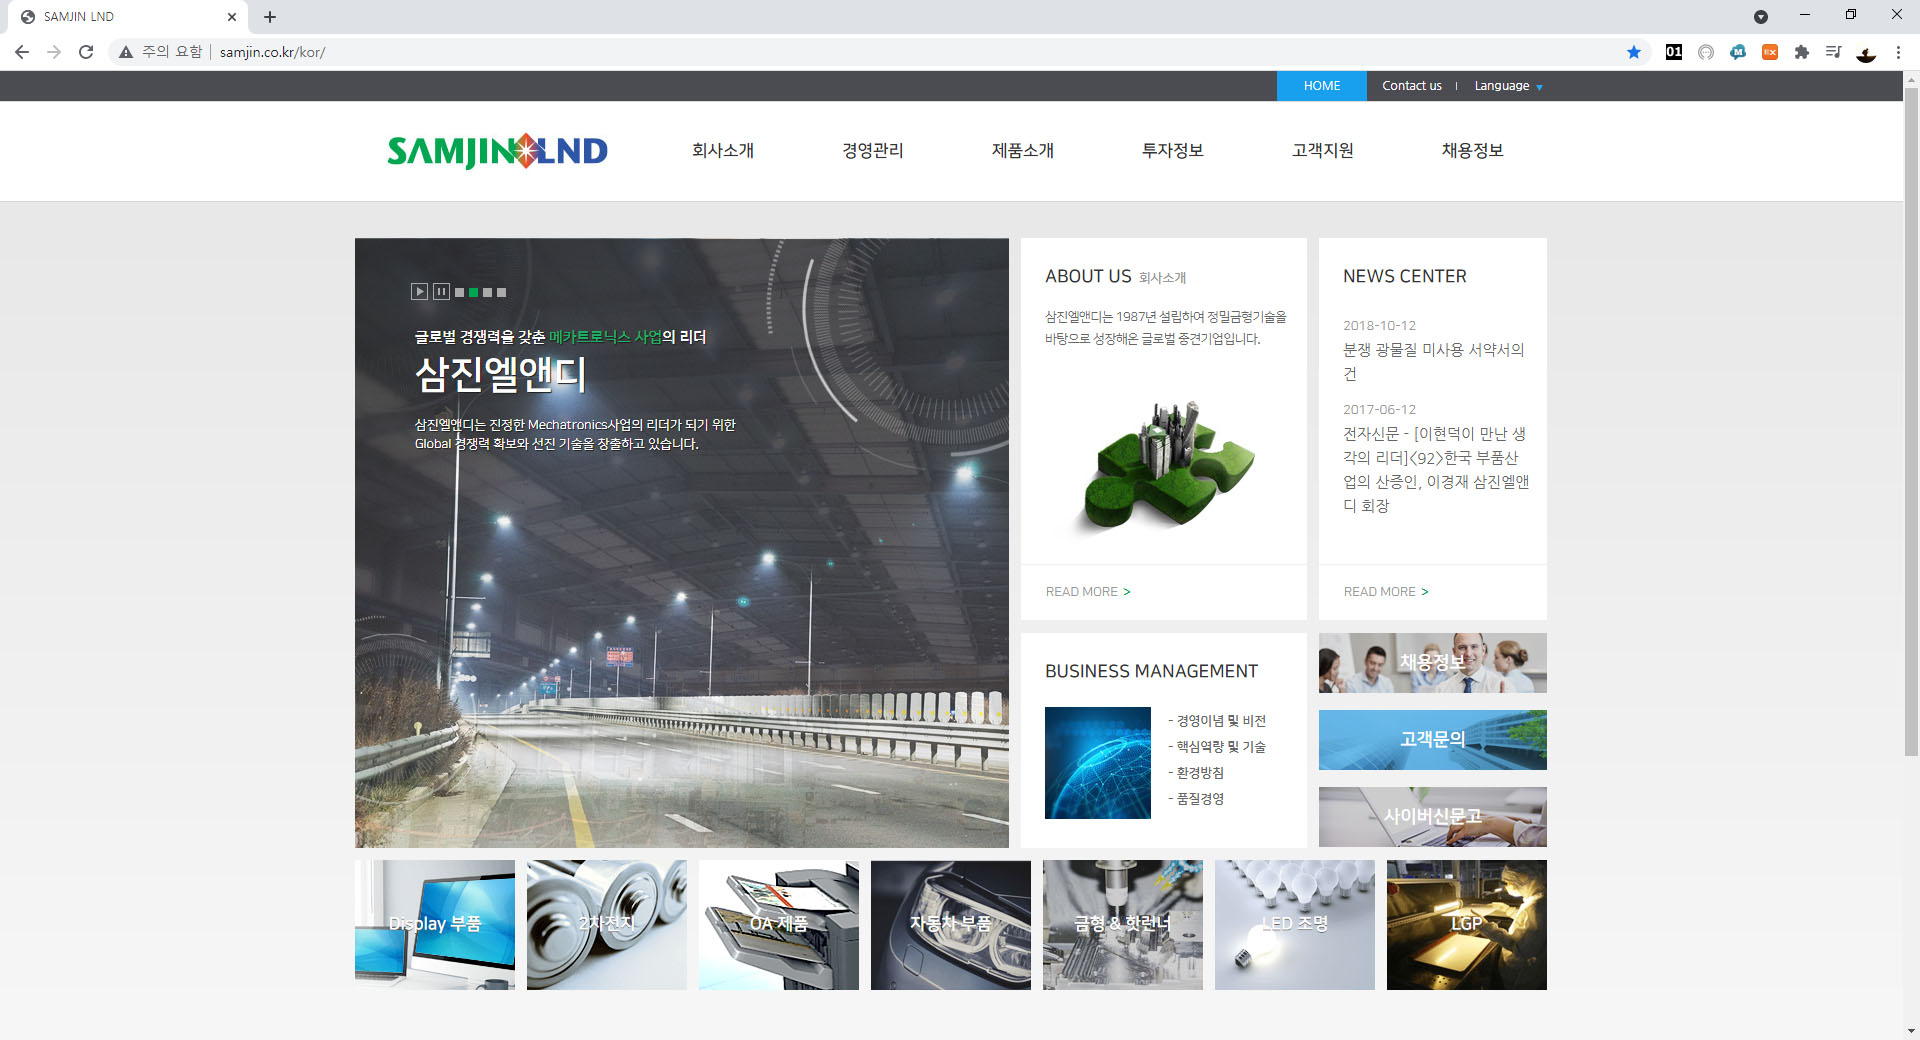Click the bookmark star icon
Screen dimensions: 1920x1040
tap(1634, 52)
